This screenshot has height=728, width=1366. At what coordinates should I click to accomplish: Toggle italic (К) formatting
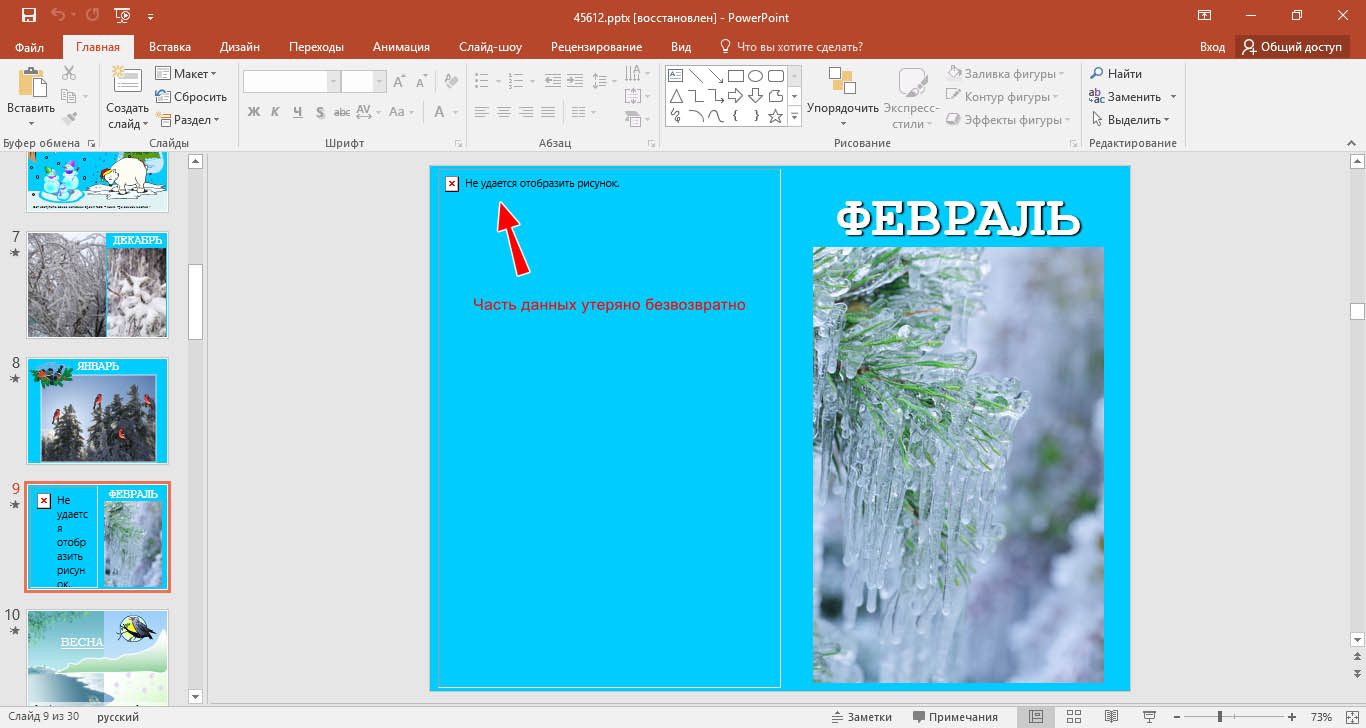point(276,112)
